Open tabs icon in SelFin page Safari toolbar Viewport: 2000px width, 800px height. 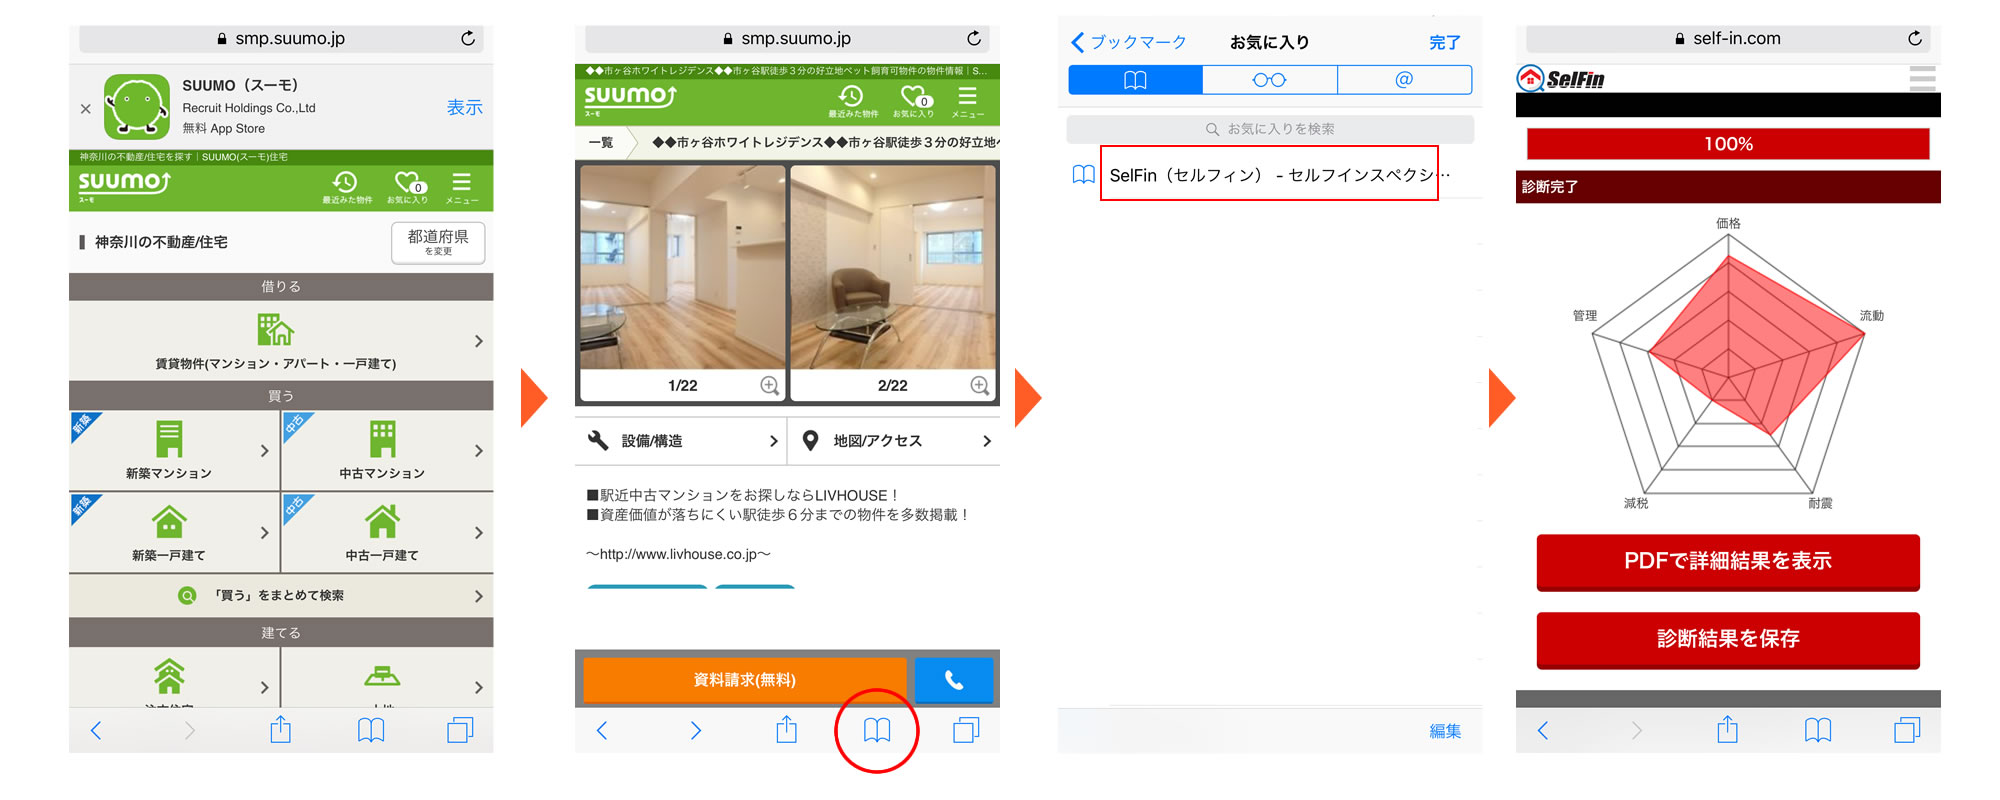1907,730
